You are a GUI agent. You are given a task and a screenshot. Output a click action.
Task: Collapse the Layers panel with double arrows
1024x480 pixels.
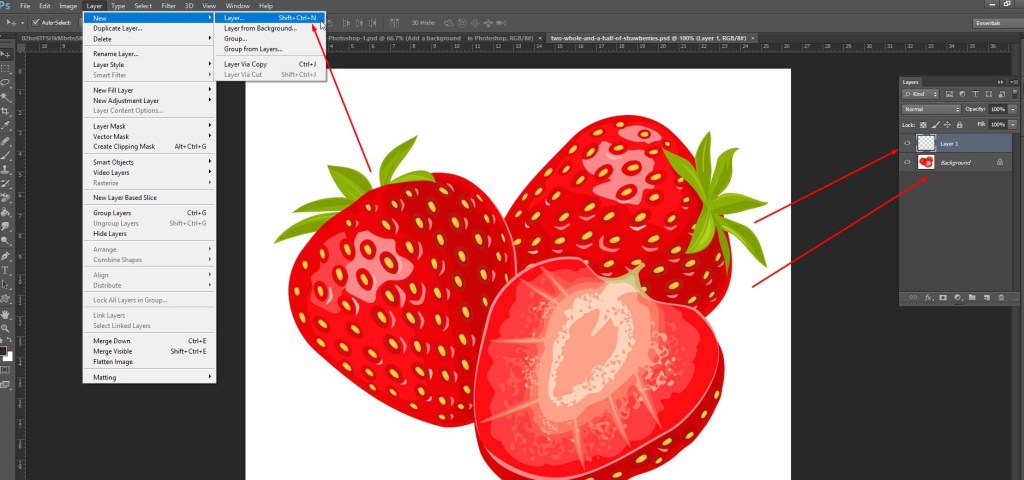1000,82
